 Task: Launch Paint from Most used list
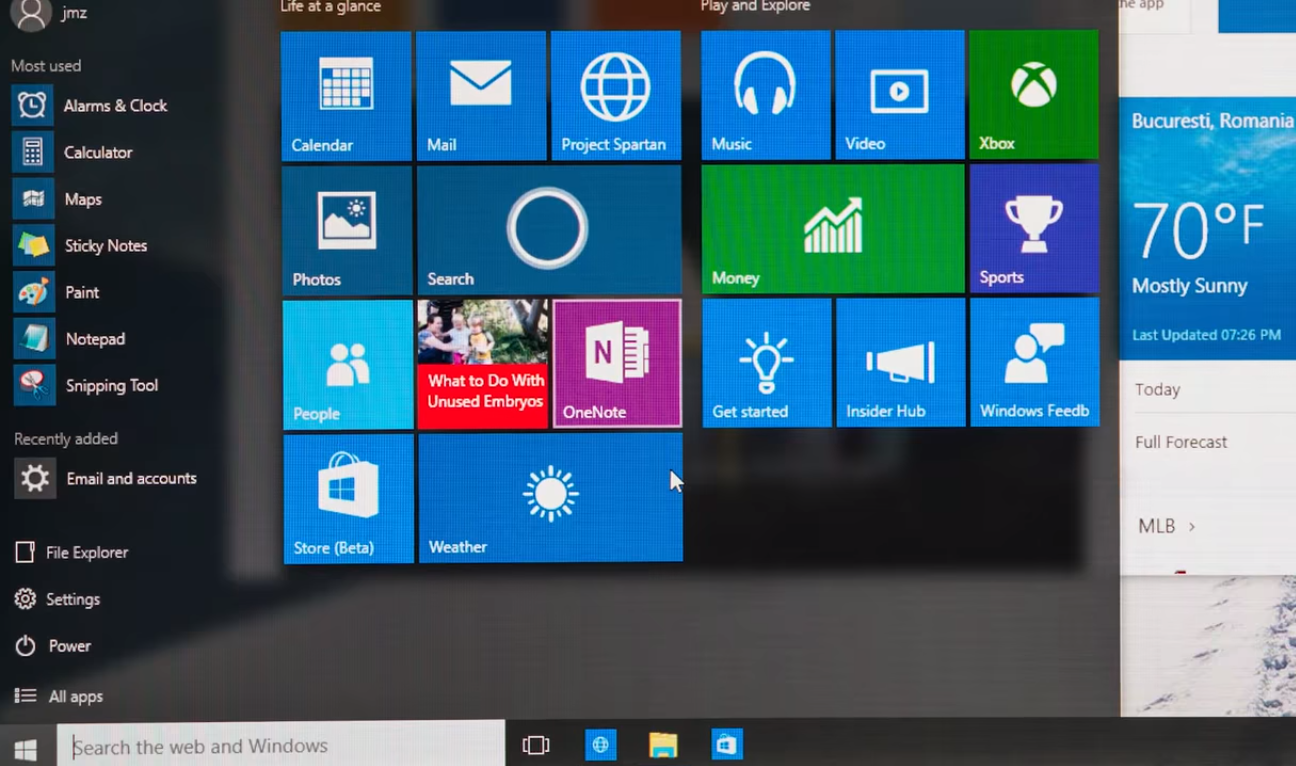coord(57,292)
